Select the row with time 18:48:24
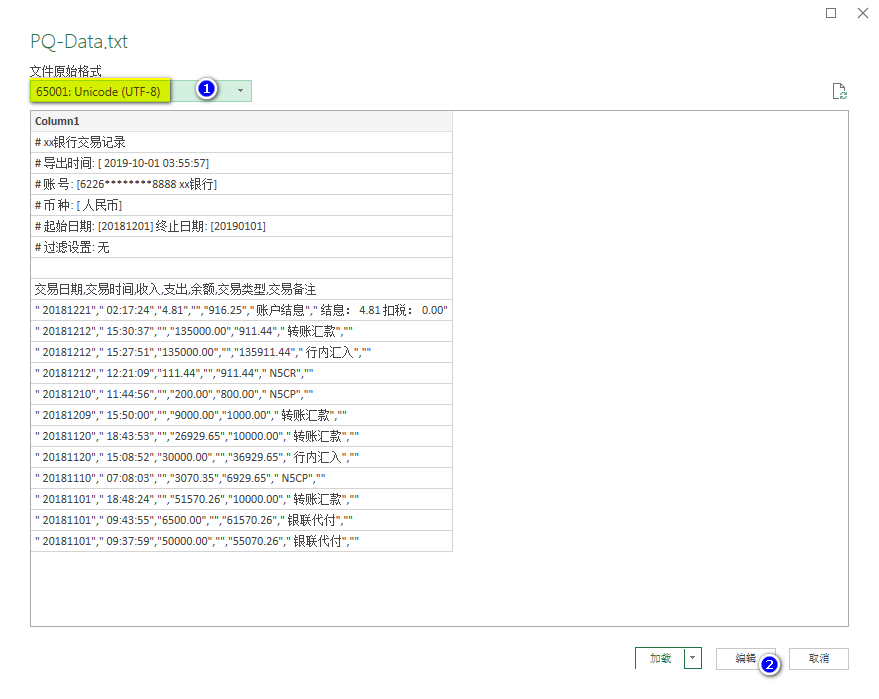 (x=241, y=499)
